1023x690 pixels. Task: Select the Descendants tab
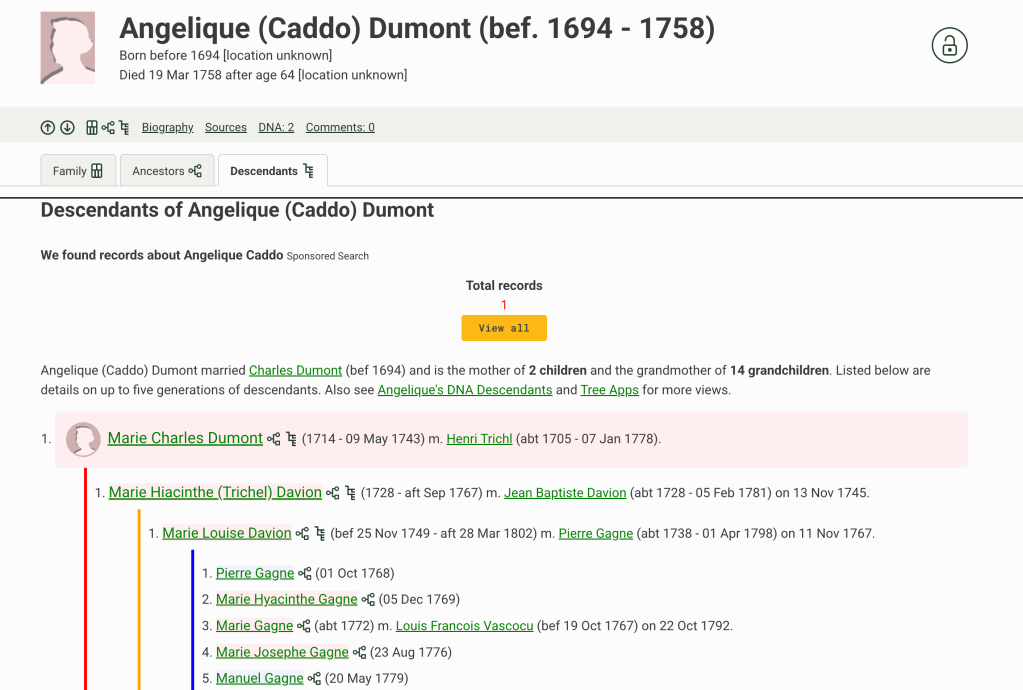pos(272,171)
